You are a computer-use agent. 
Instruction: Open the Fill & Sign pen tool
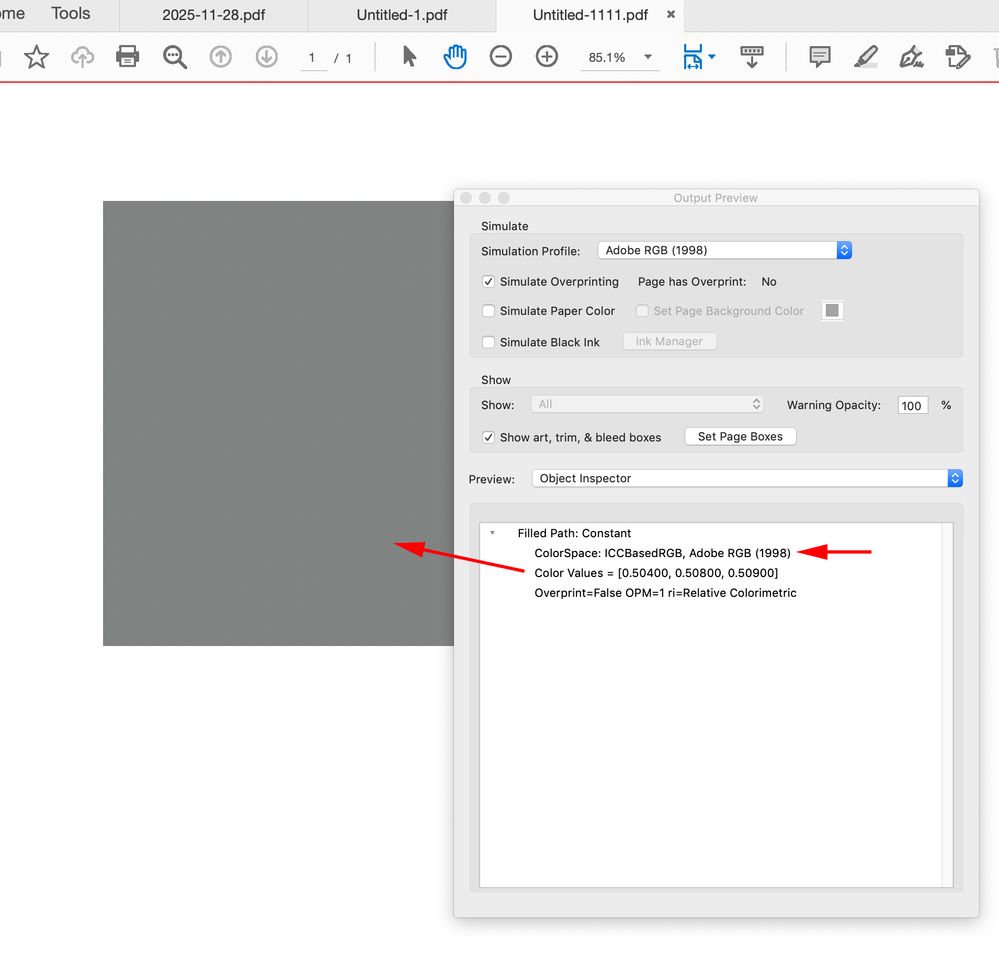pos(912,57)
